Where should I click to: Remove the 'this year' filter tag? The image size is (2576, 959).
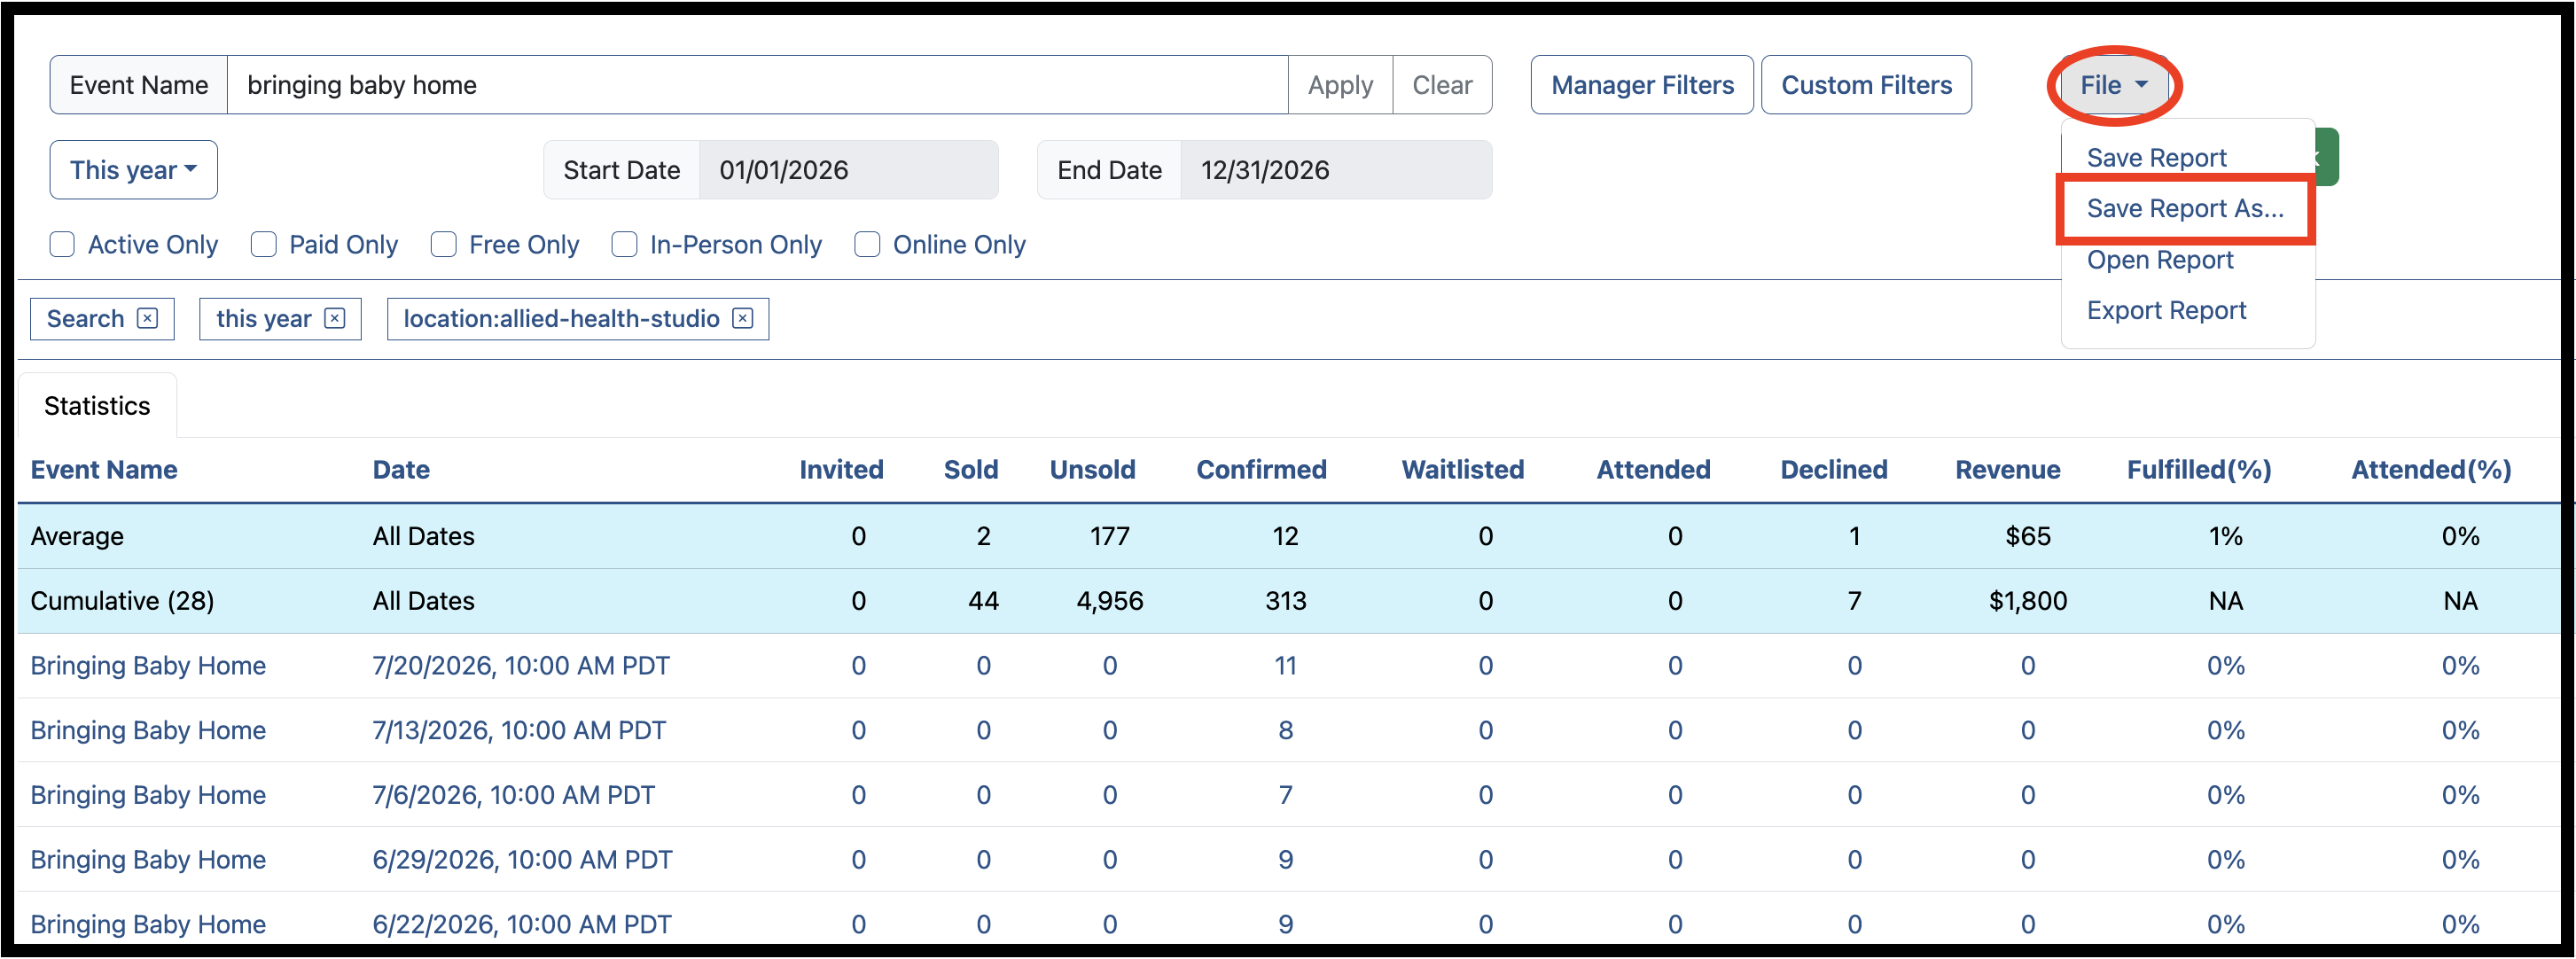click(335, 318)
